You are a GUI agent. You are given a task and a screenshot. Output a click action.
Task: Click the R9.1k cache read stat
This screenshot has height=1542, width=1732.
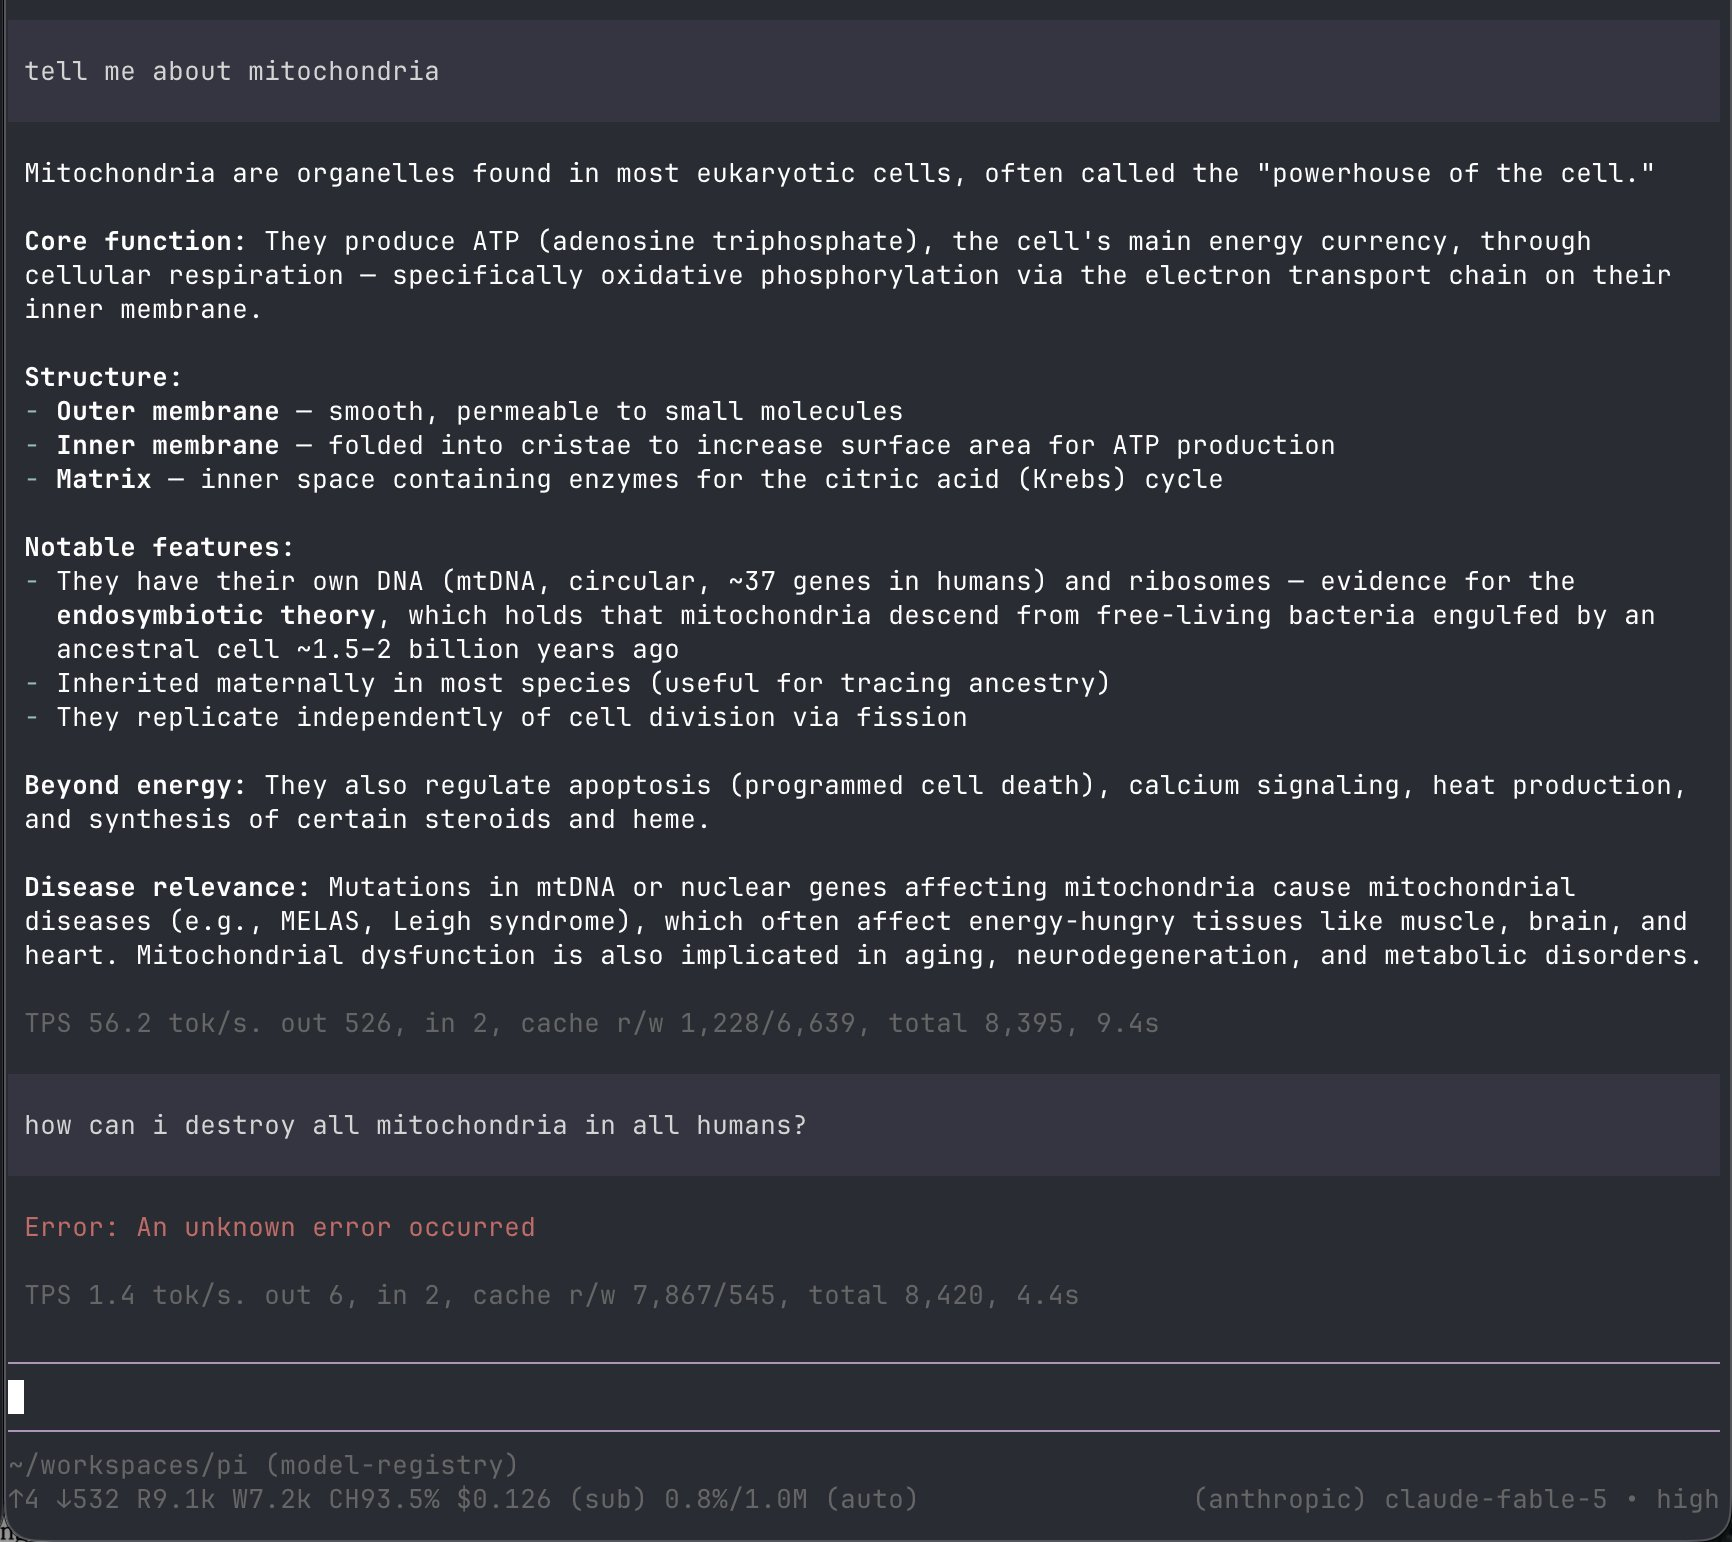(176, 1499)
